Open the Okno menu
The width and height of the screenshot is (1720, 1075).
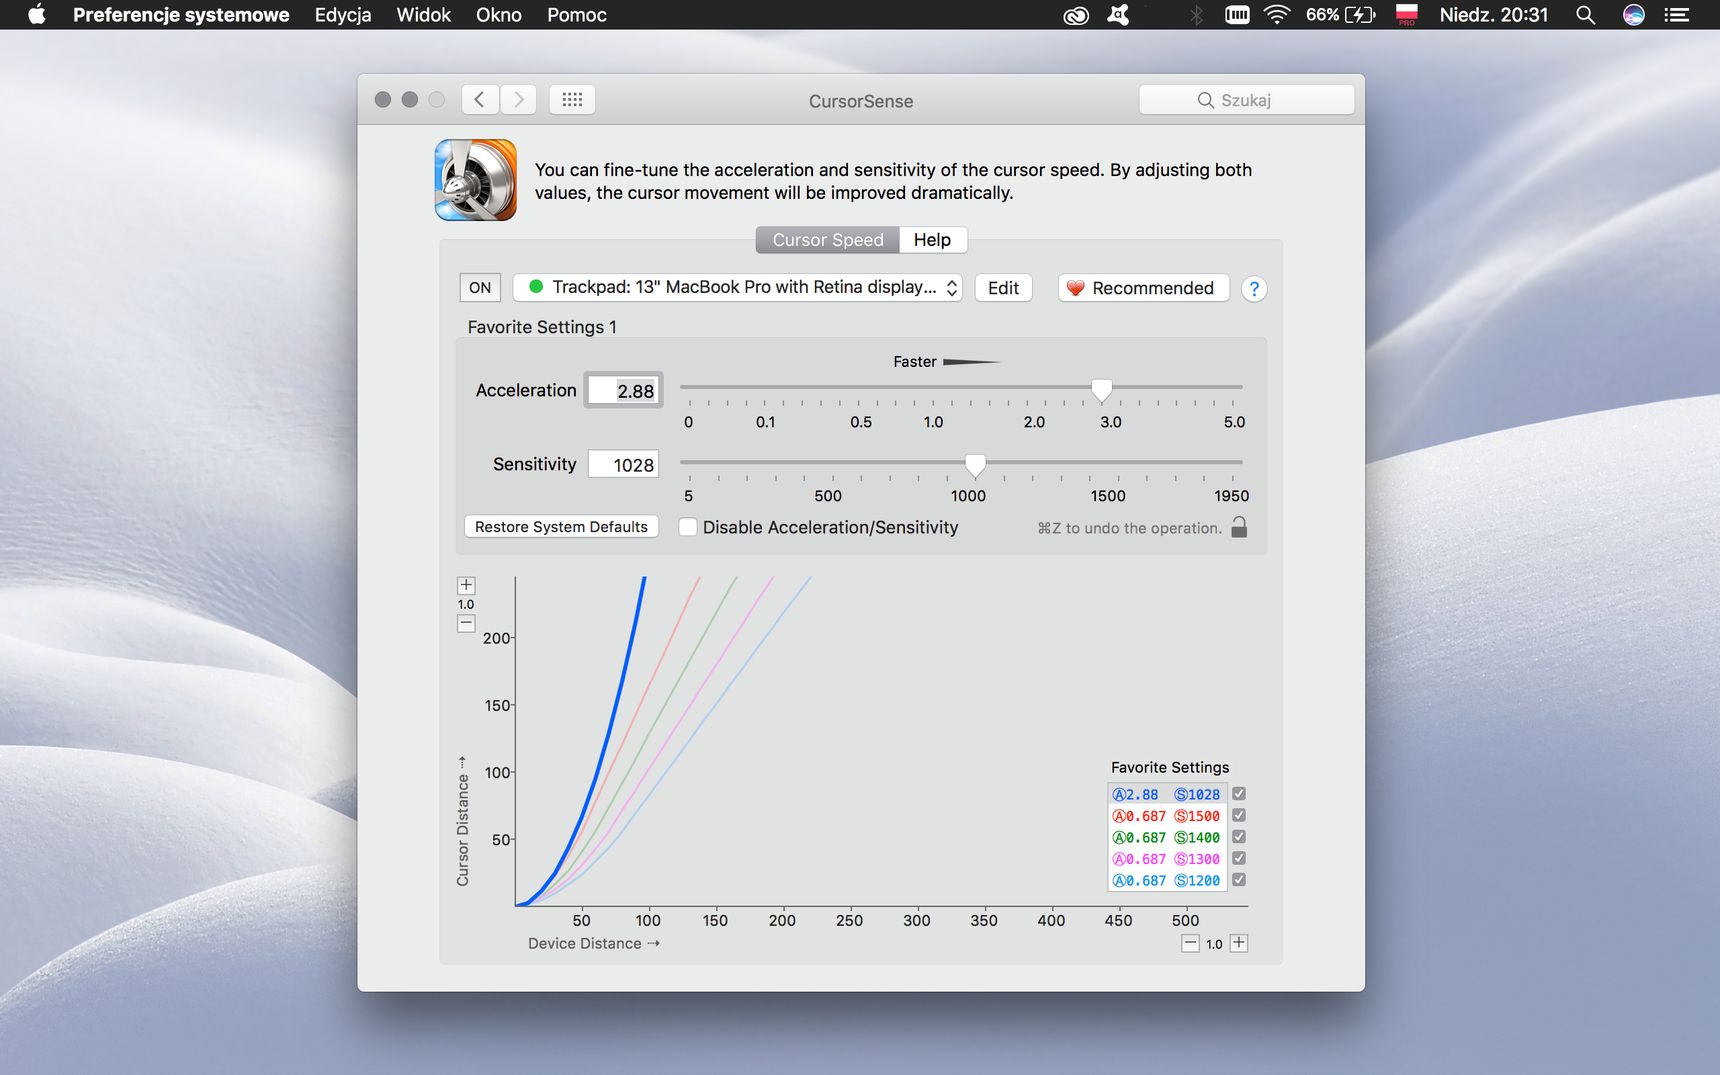click(x=499, y=15)
